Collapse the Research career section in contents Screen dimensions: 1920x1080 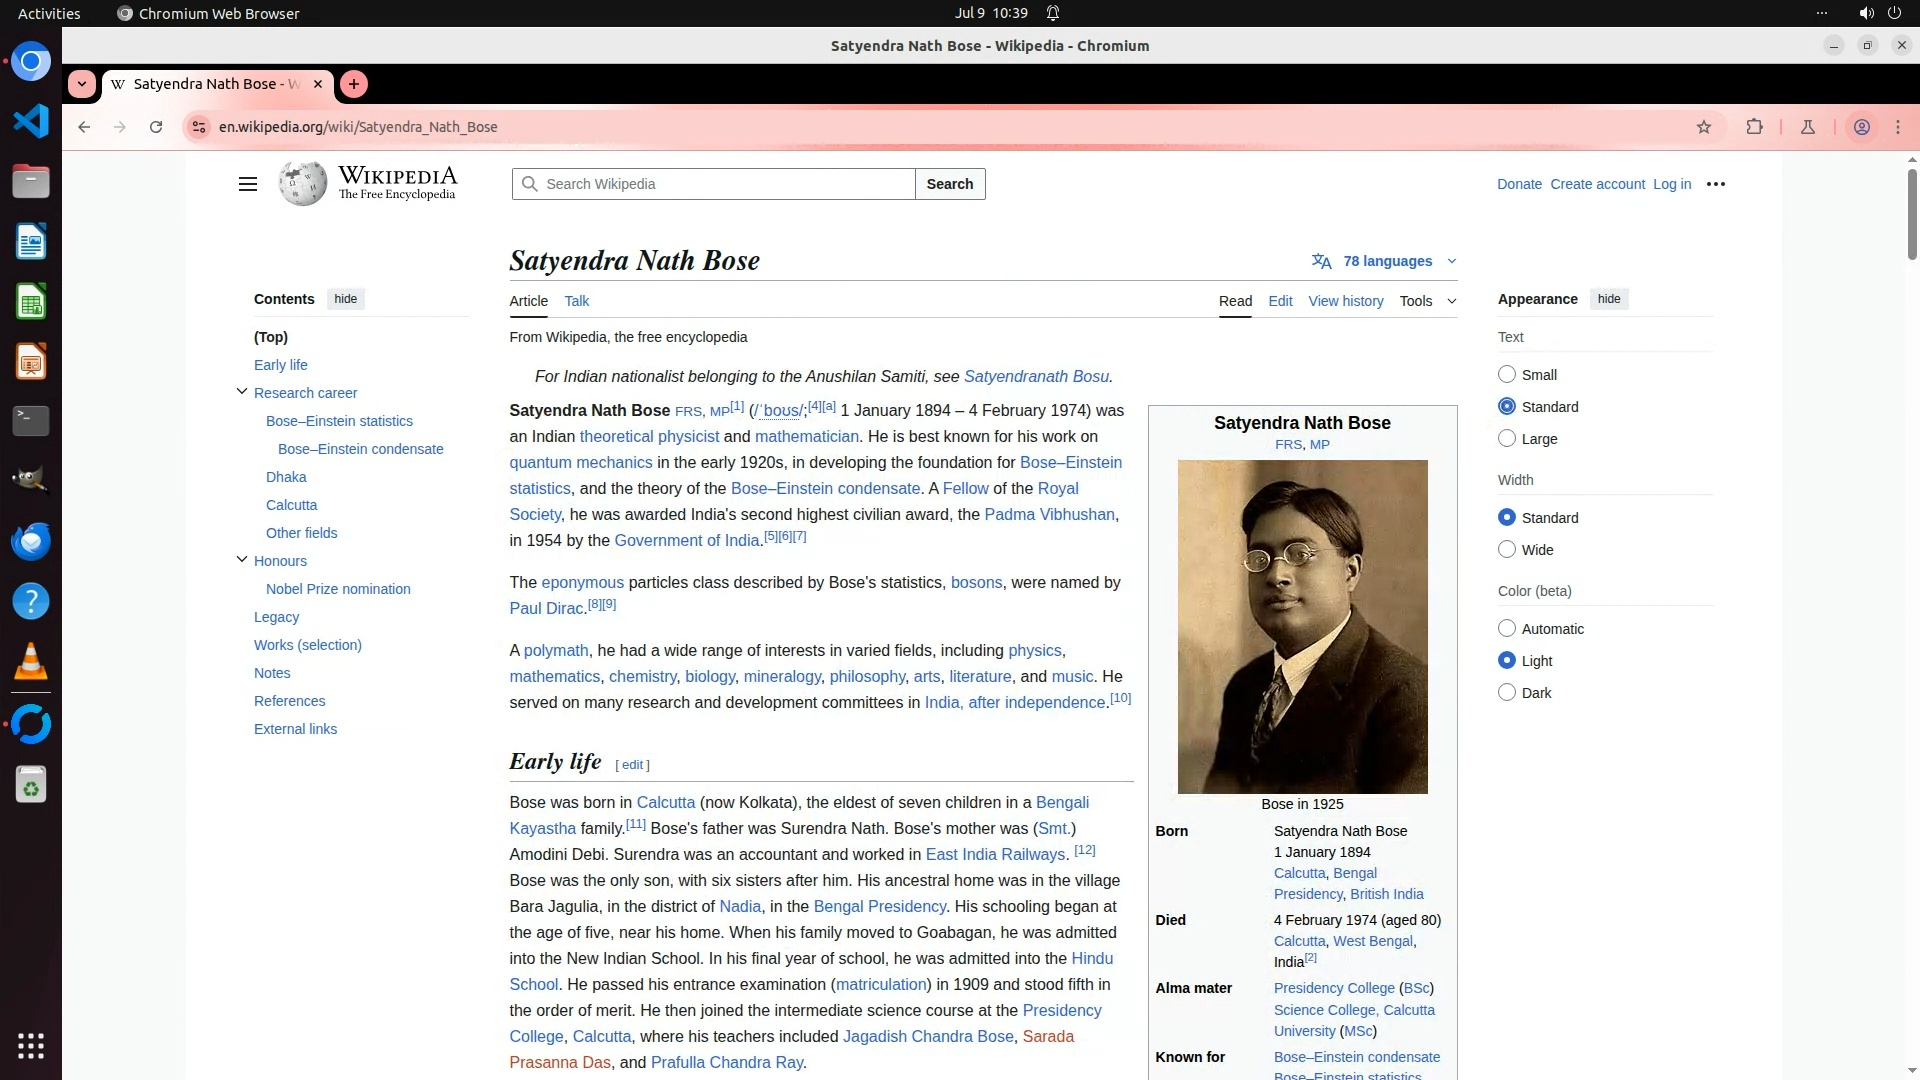(242, 392)
